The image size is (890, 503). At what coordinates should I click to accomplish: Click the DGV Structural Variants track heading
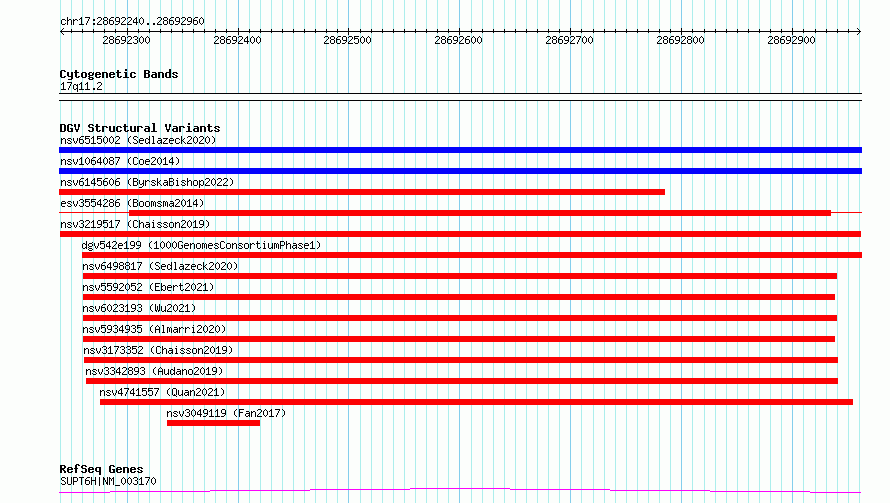(x=140, y=128)
